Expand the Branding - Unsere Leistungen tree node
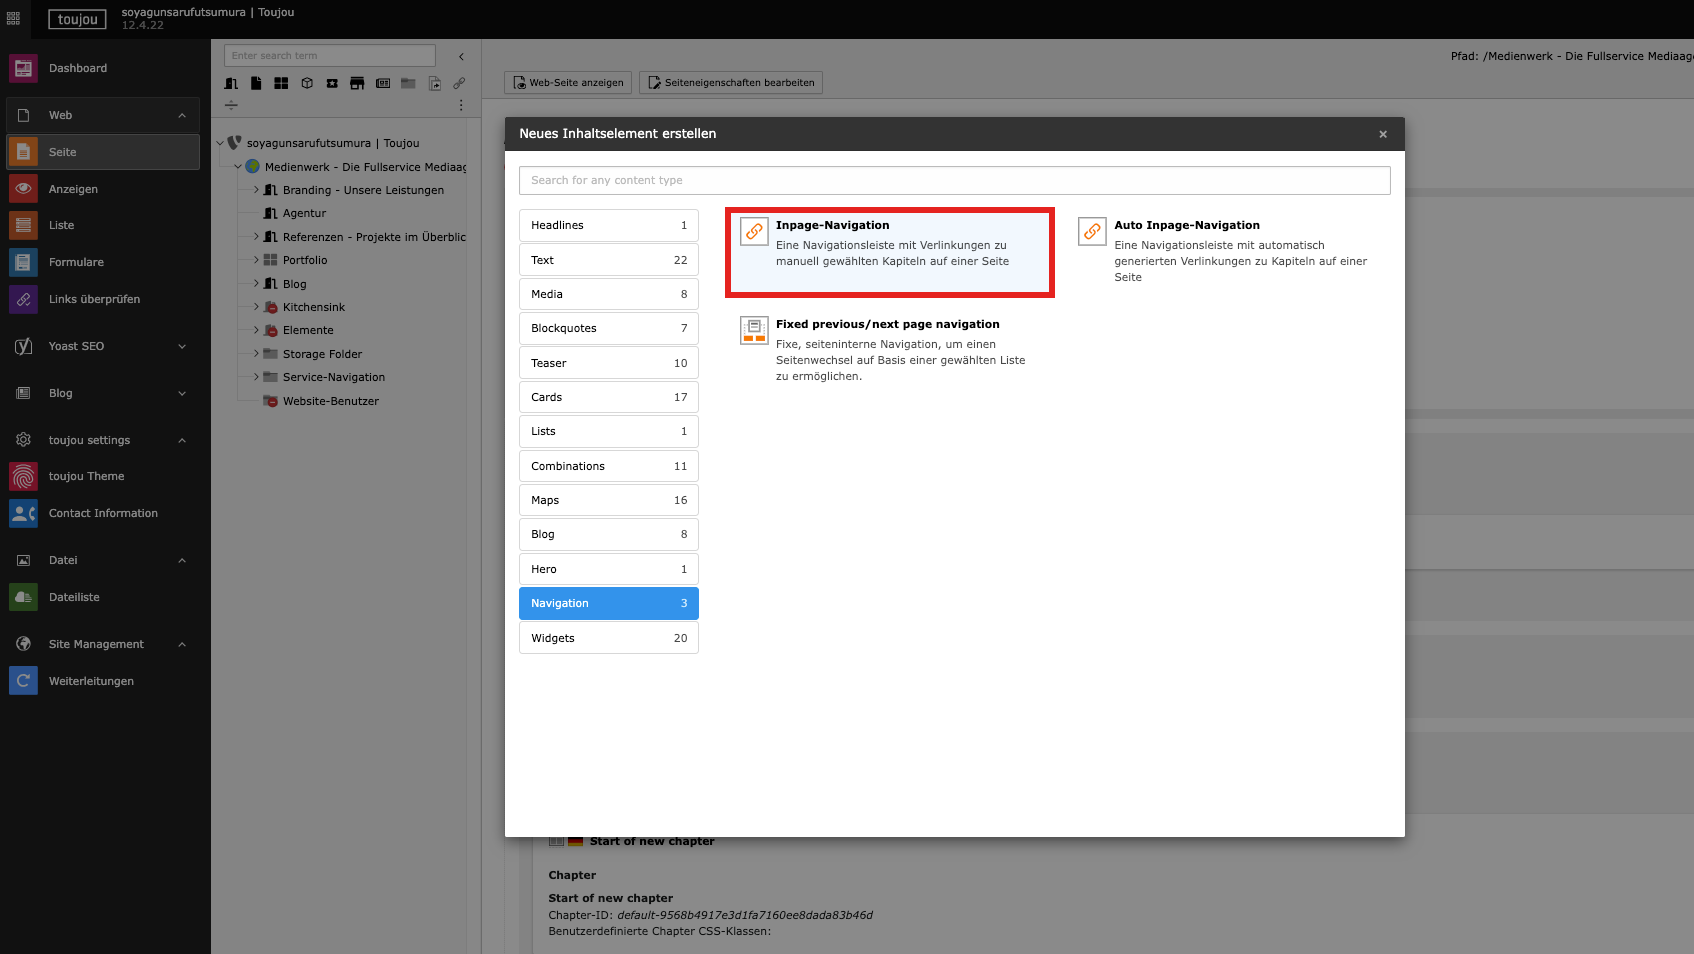1694x954 pixels. tap(256, 190)
